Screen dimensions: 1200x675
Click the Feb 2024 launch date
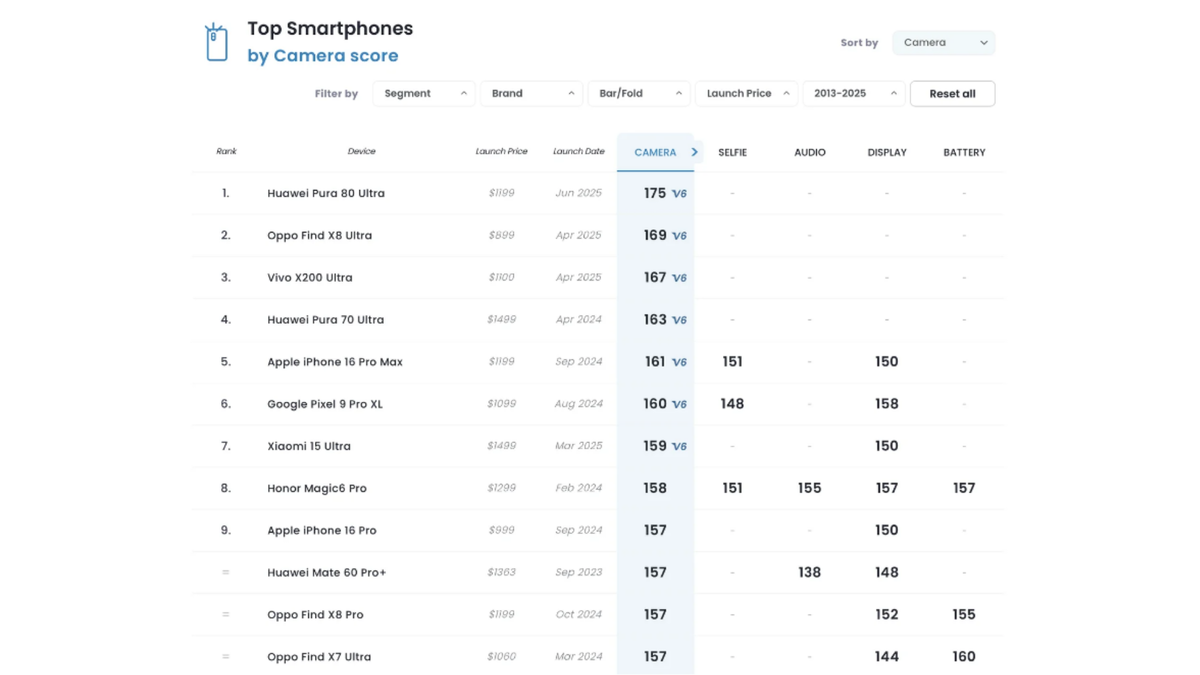pos(579,488)
